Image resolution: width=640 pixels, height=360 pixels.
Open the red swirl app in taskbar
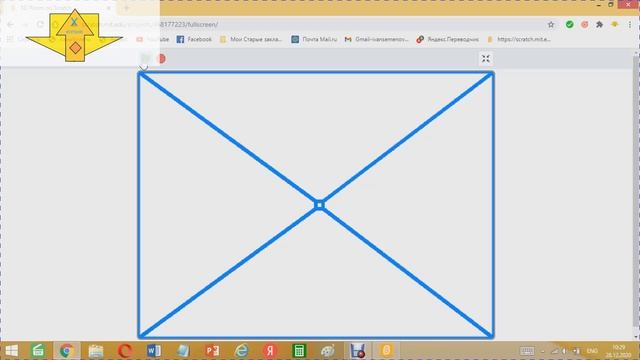tap(124, 351)
